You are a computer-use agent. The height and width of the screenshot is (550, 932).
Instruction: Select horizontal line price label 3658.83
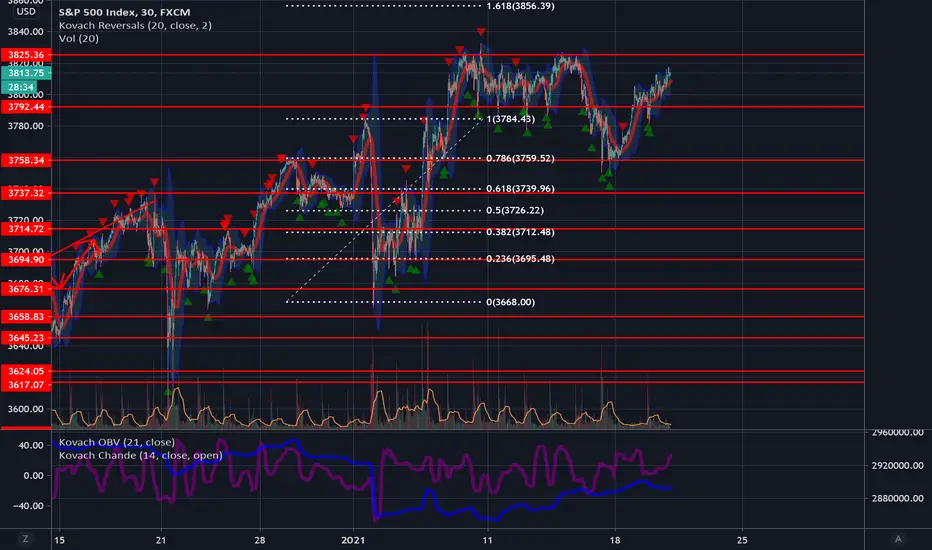(26, 316)
